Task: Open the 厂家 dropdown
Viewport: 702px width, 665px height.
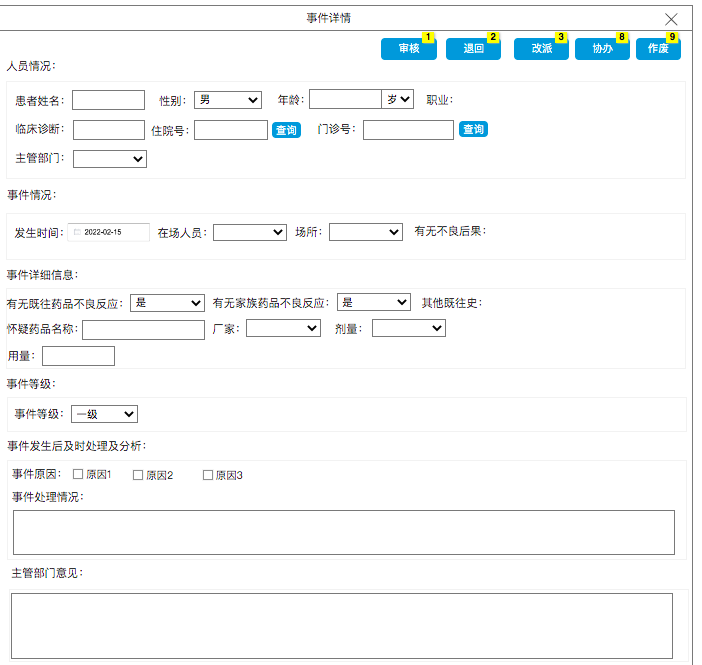Action: (x=283, y=328)
